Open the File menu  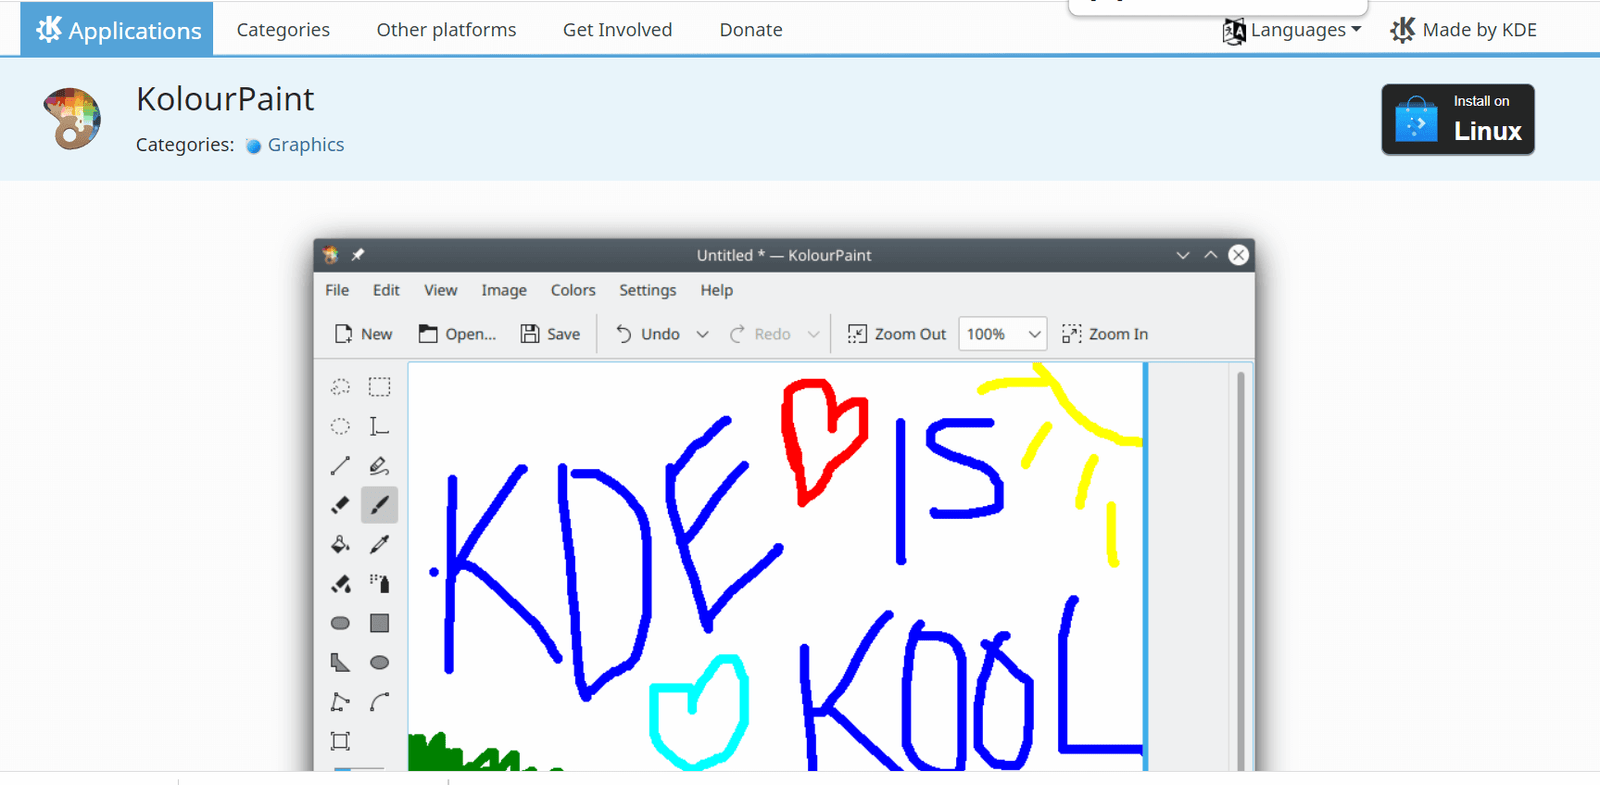[337, 290]
